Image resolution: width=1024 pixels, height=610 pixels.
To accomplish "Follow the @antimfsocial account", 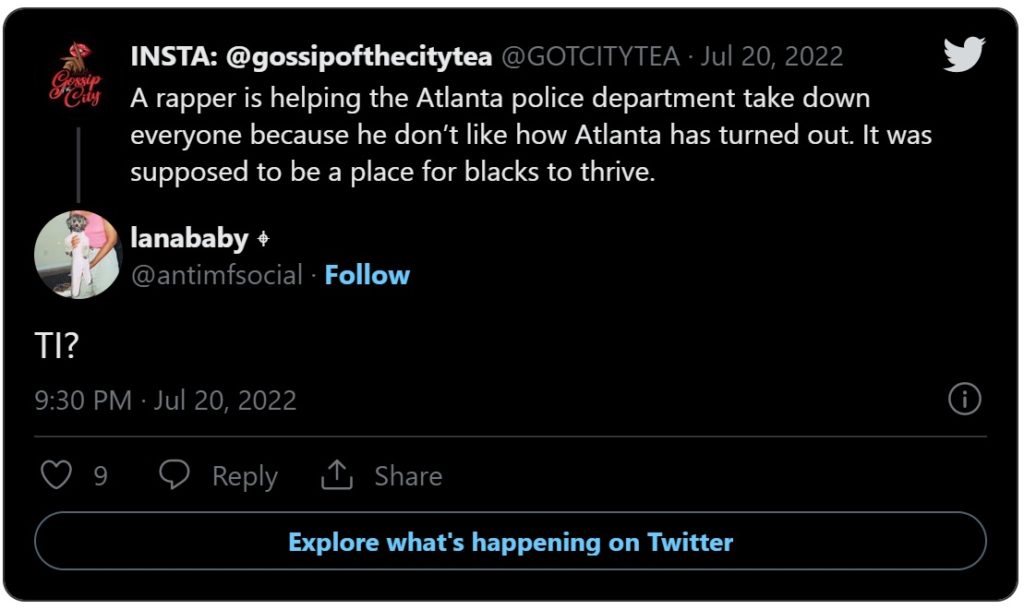I will tap(368, 275).
